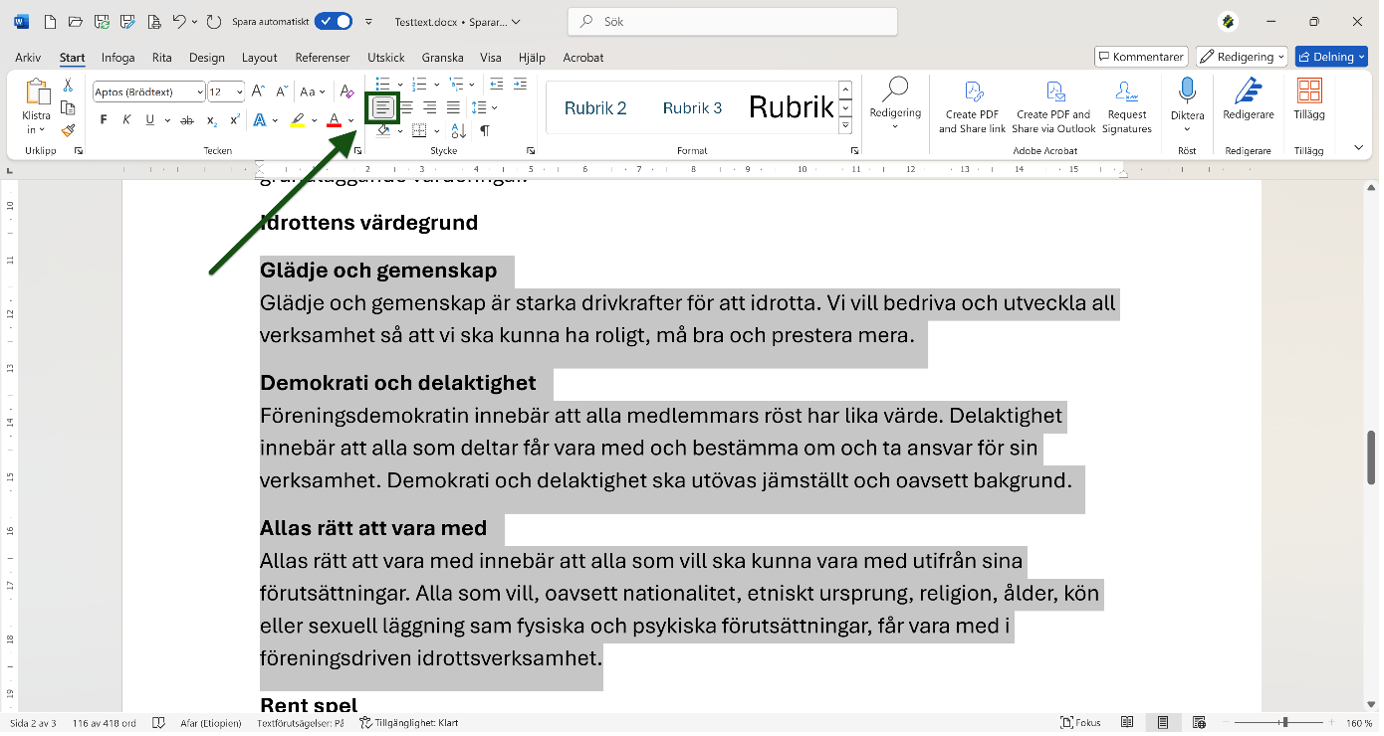
Task: Decrease the paragraph indent
Action: coord(496,84)
